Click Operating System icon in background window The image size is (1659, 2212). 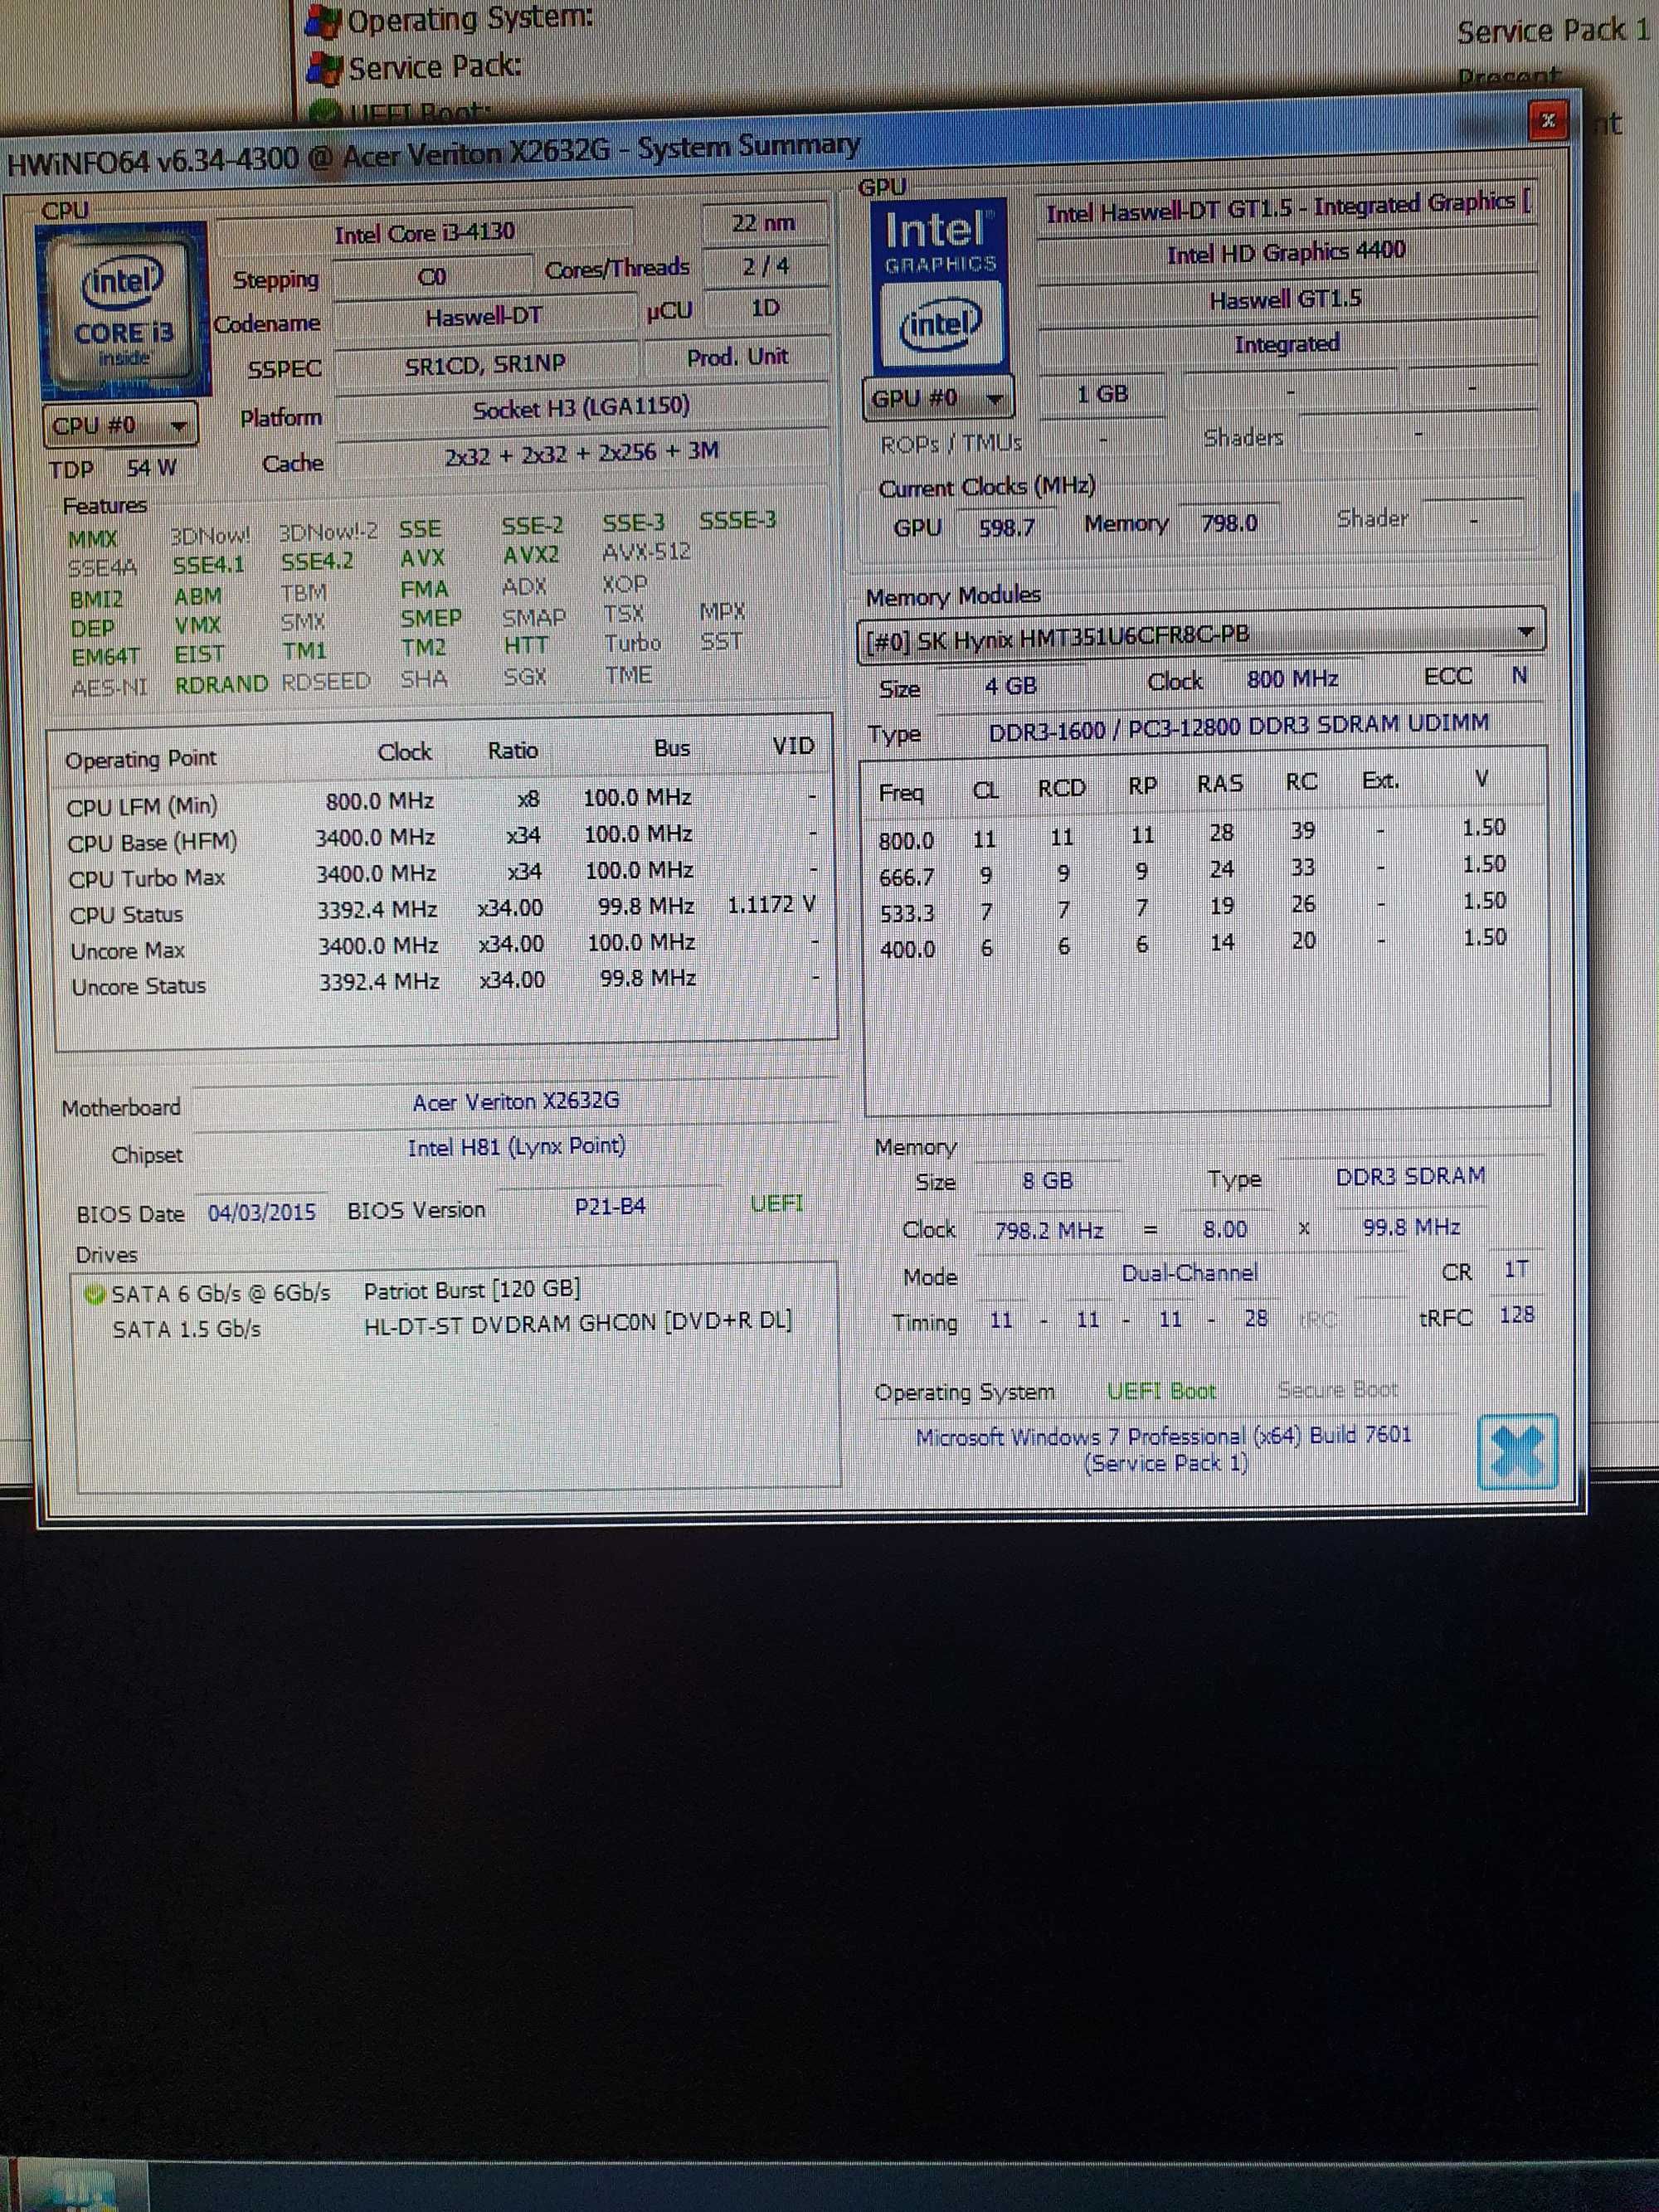point(323,21)
